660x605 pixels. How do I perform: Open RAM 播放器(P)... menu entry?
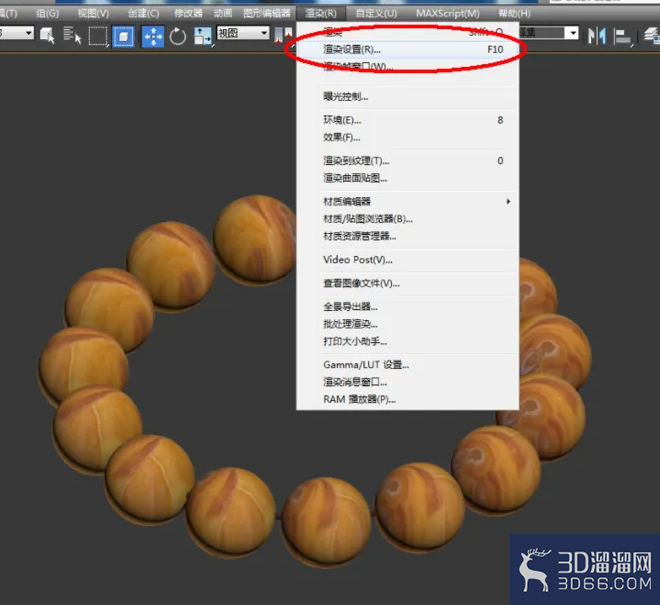(x=407, y=399)
